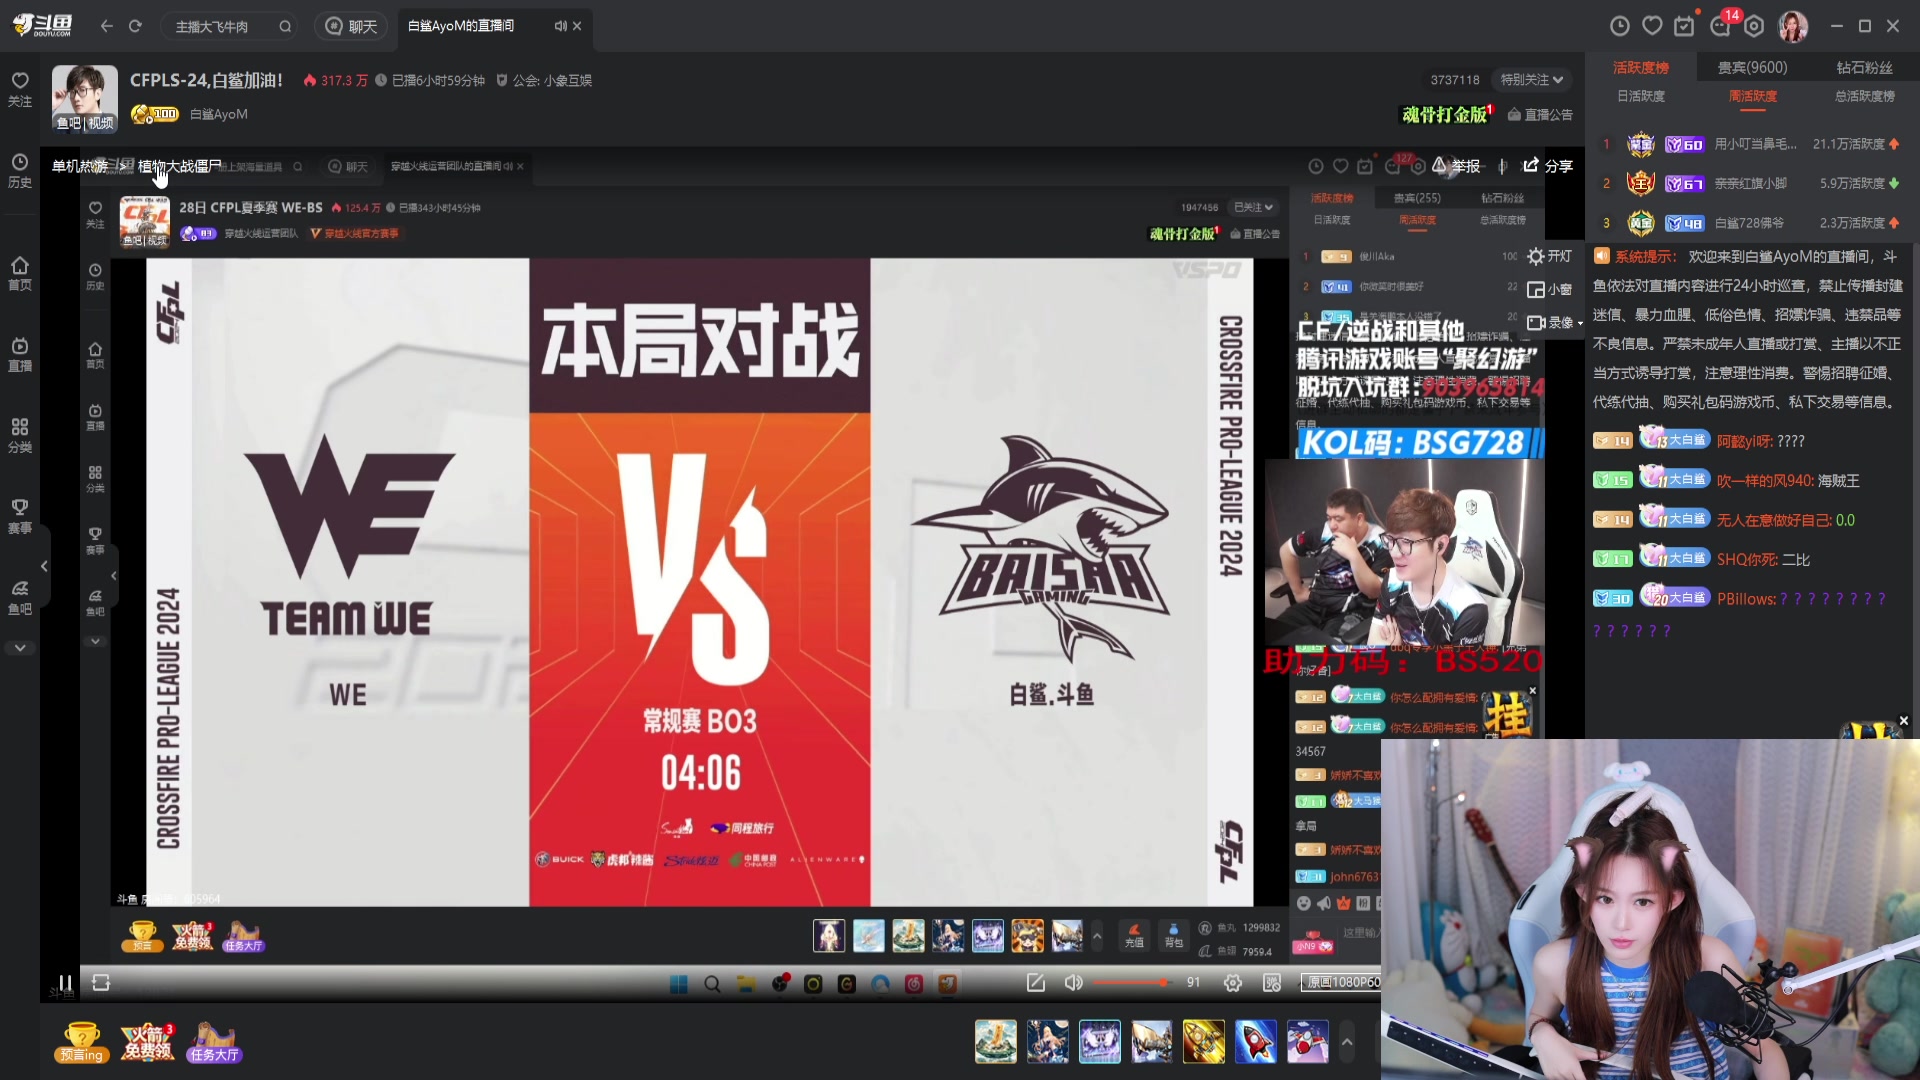Open 任务大厅 task hall icon
This screenshot has height=1080, width=1920.
214,1042
